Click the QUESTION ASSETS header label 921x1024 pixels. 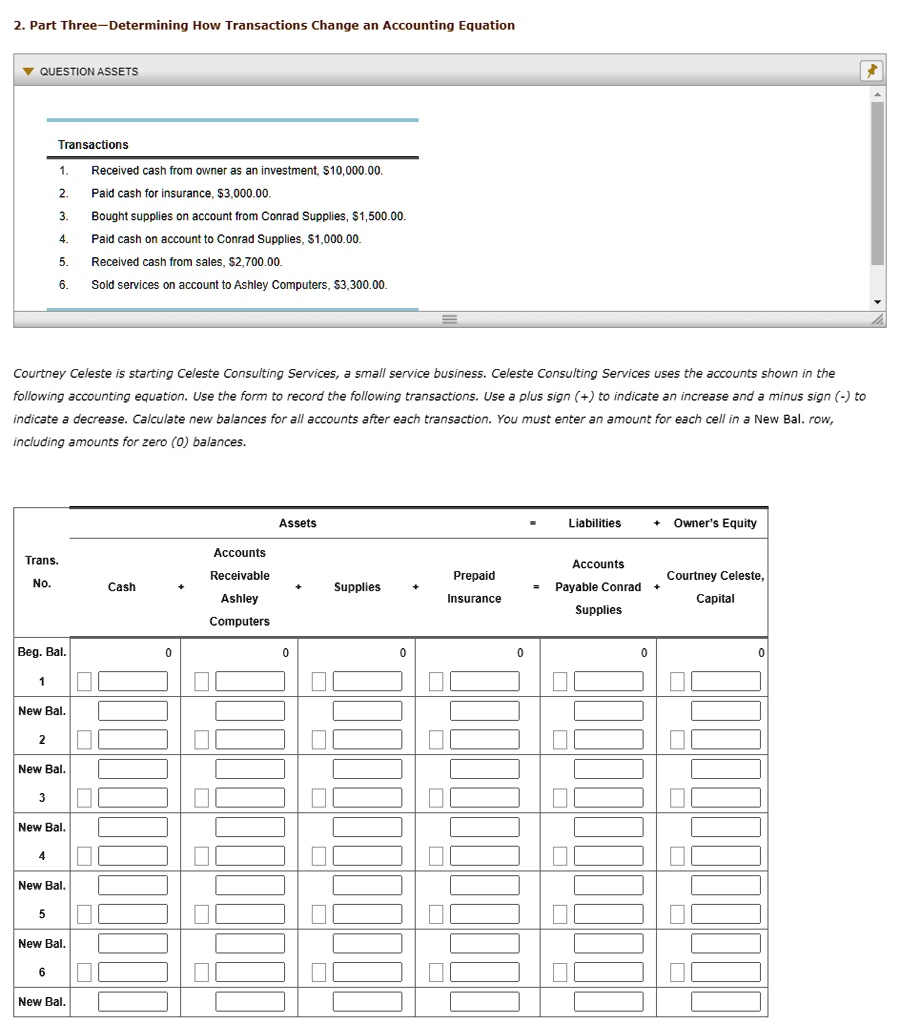[x=89, y=72]
